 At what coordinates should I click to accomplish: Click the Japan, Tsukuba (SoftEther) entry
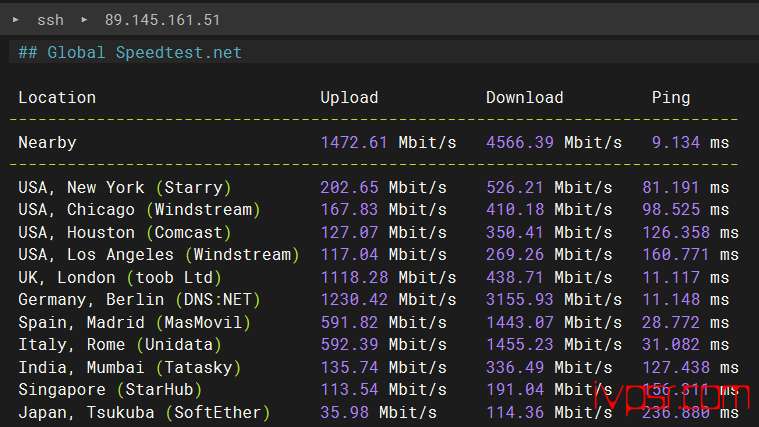pyautogui.click(x=144, y=412)
